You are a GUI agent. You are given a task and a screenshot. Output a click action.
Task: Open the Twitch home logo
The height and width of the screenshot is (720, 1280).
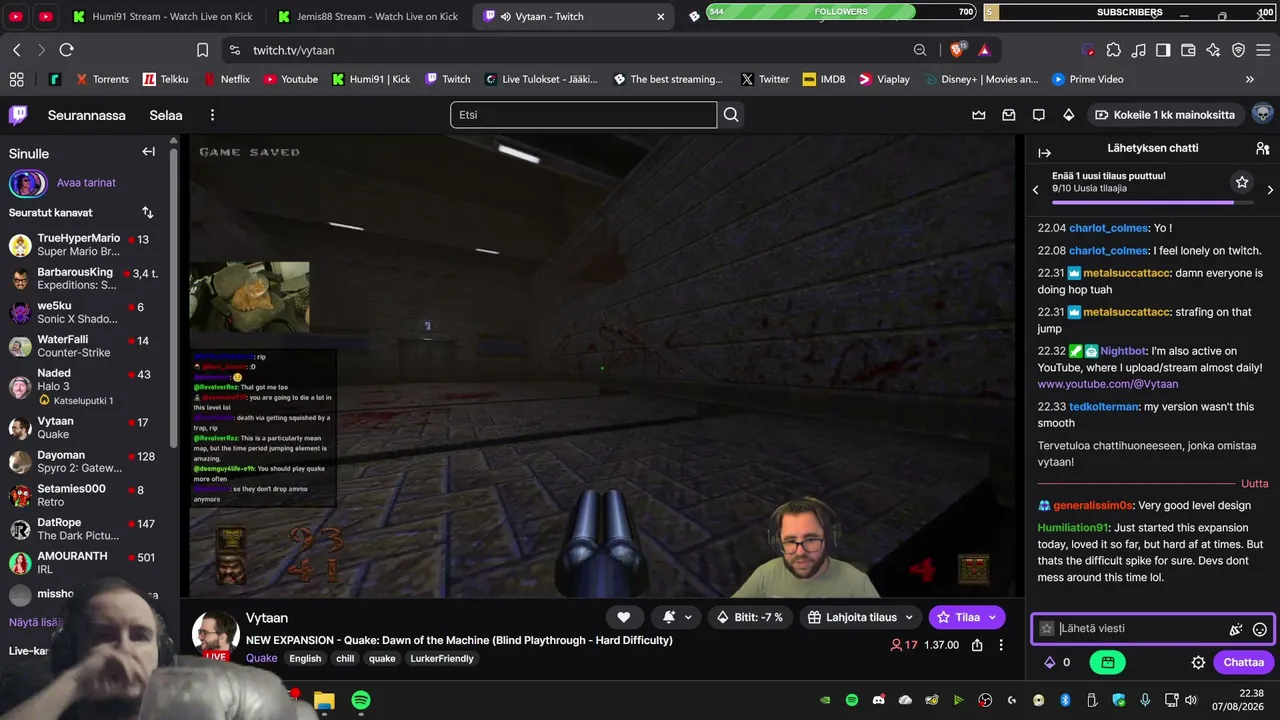pyautogui.click(x=18, y=115)
